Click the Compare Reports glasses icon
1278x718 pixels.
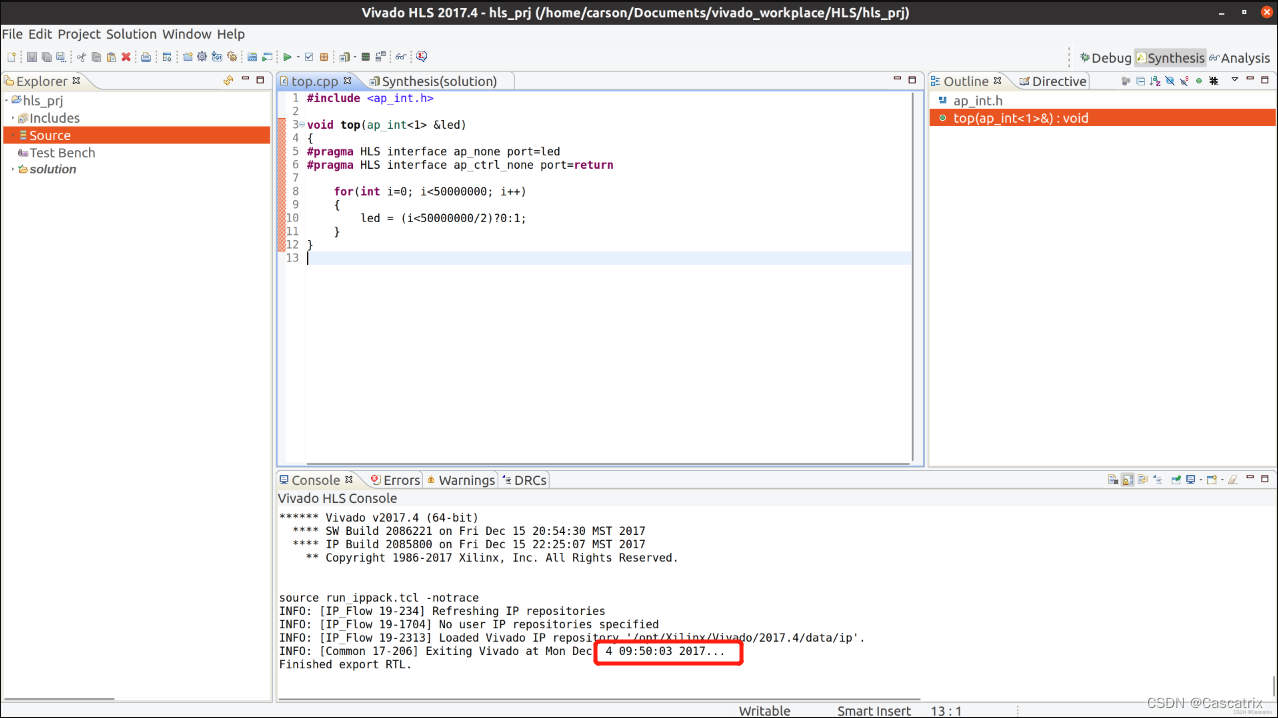click(x=399, y=57)
